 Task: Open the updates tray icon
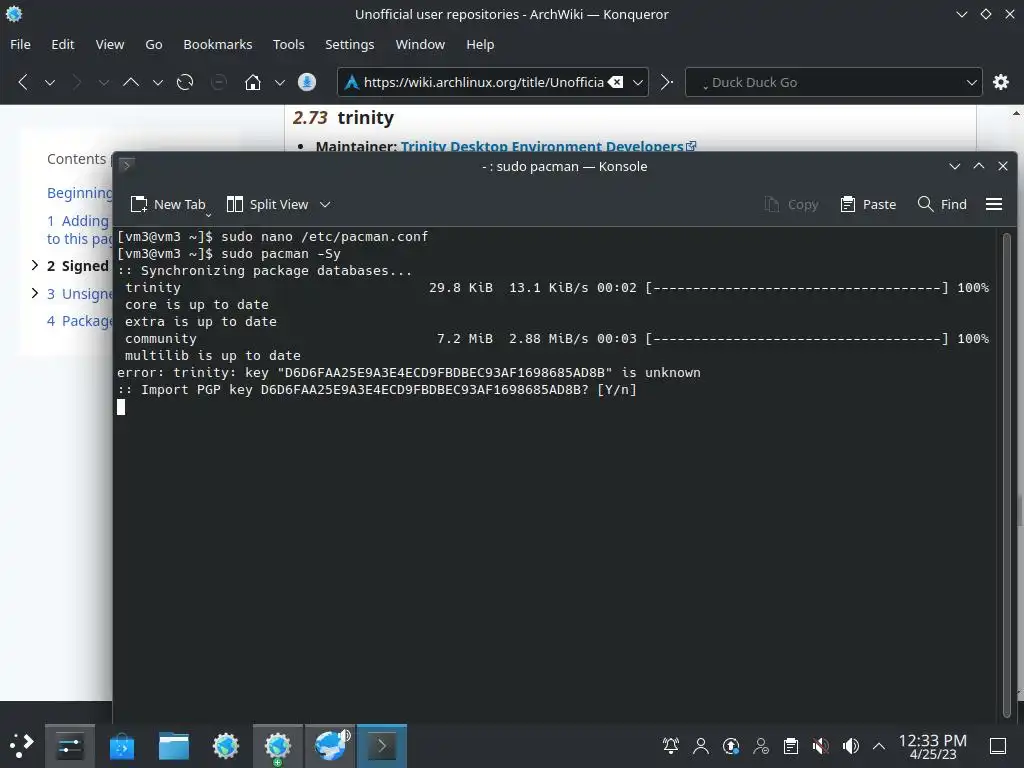(731, 745)
